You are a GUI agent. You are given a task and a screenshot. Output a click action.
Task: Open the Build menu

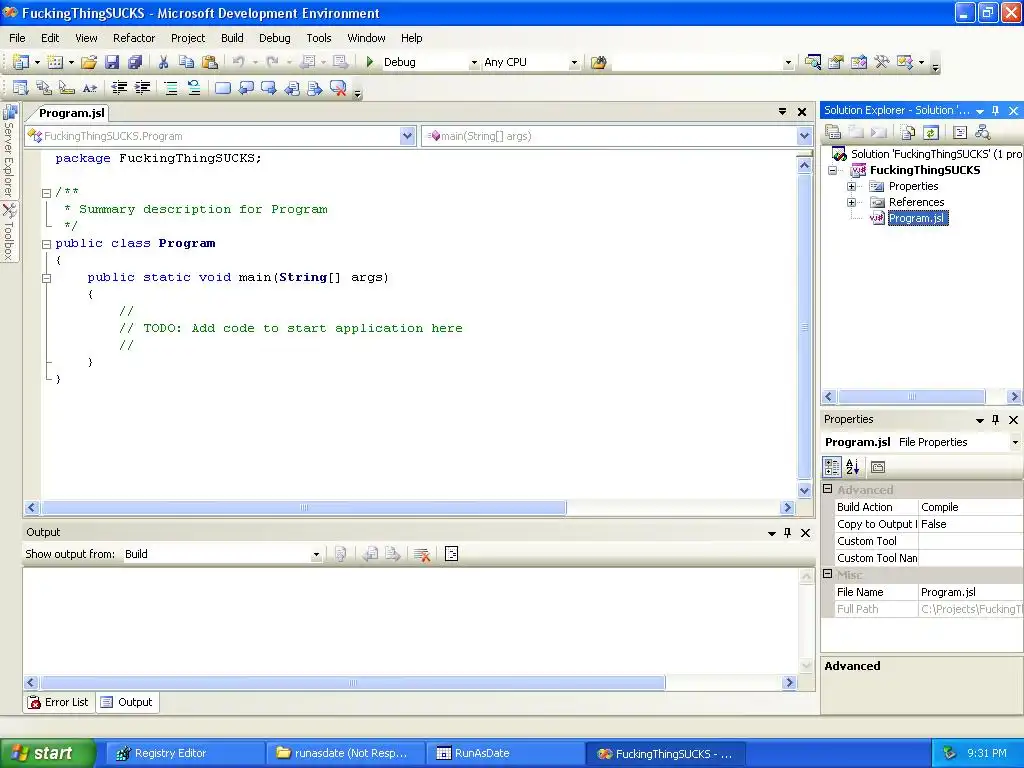[232, 38]
